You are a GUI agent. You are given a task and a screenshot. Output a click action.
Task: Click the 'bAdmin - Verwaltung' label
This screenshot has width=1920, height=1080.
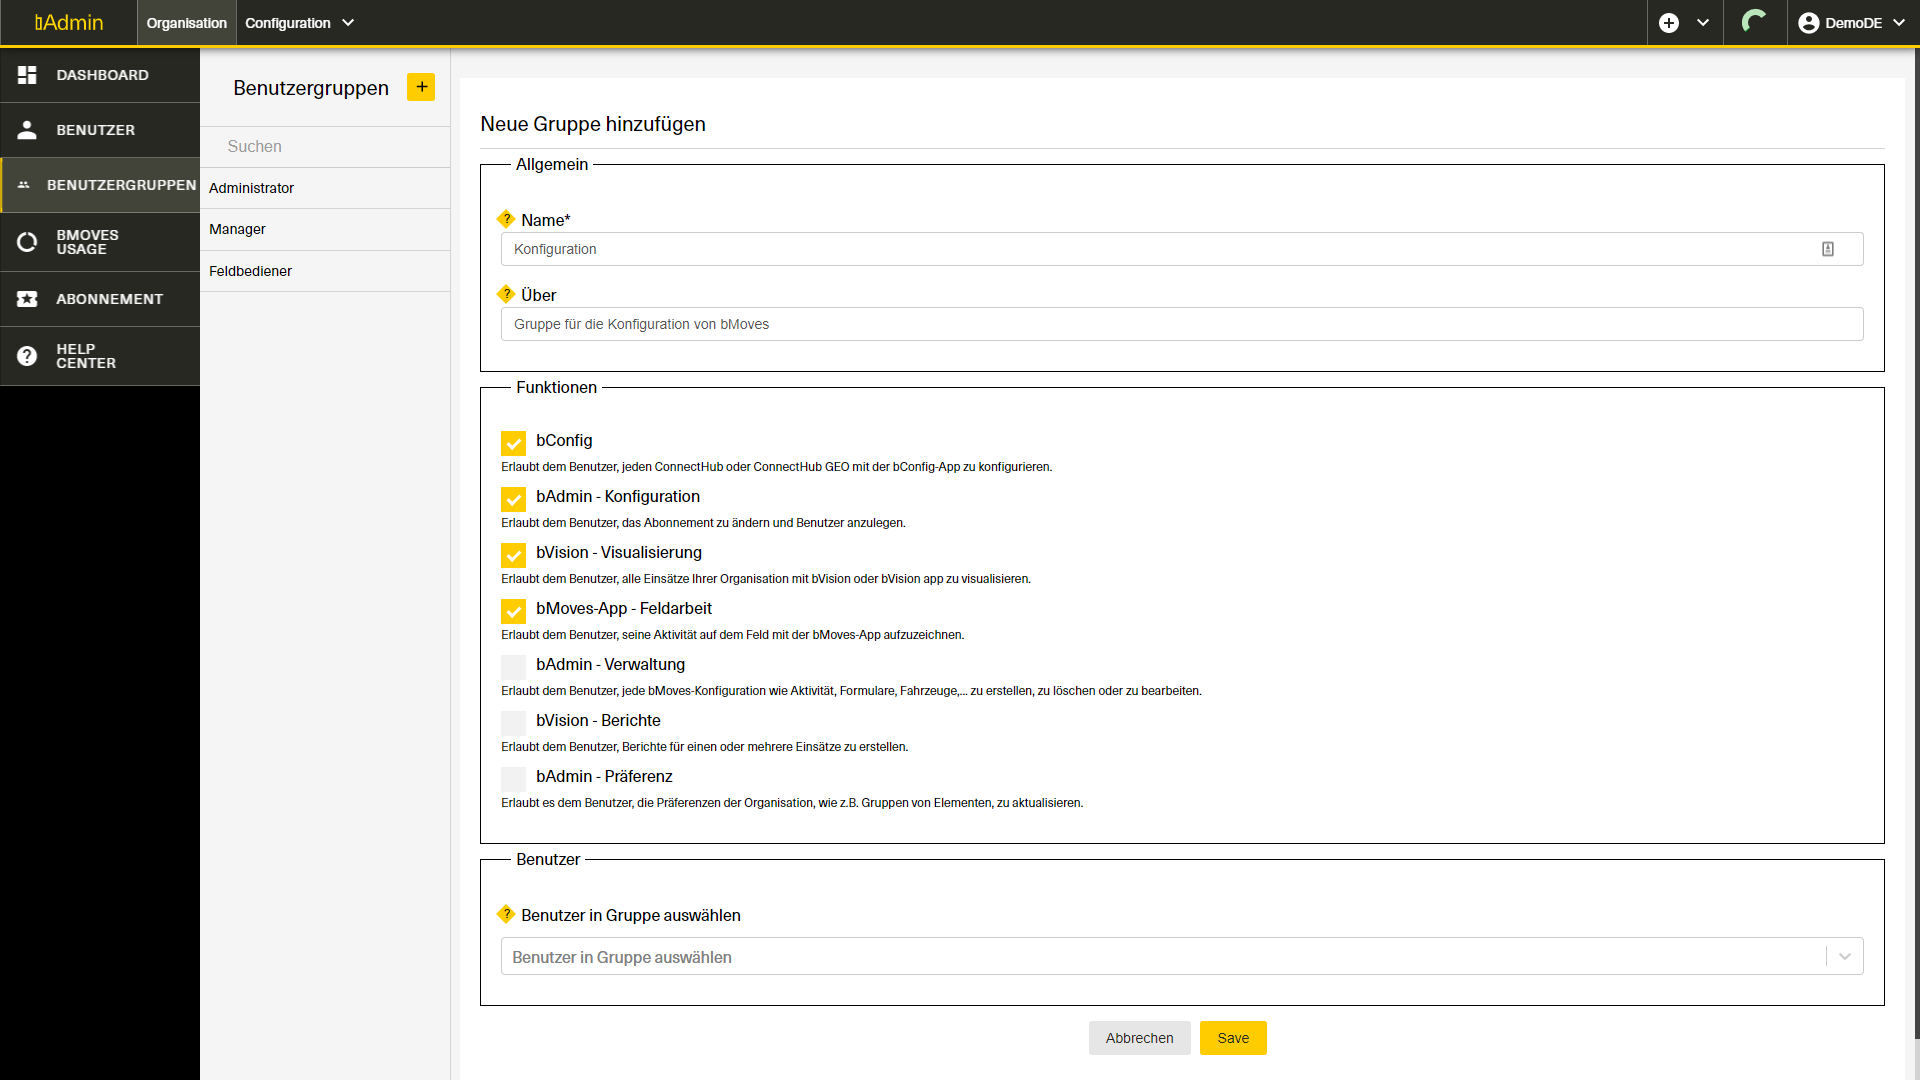click(x=610, y=664)
